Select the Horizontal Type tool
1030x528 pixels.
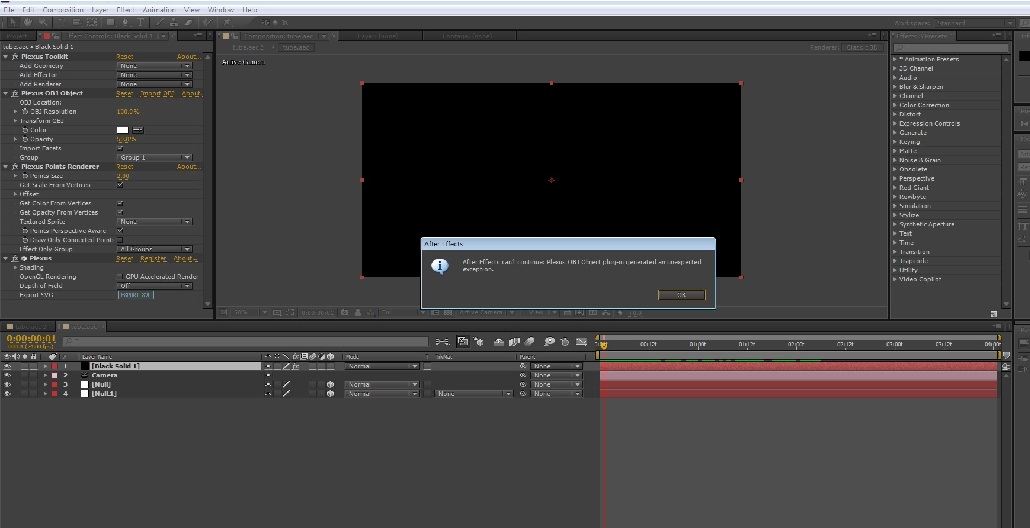(x=141, y=22)
